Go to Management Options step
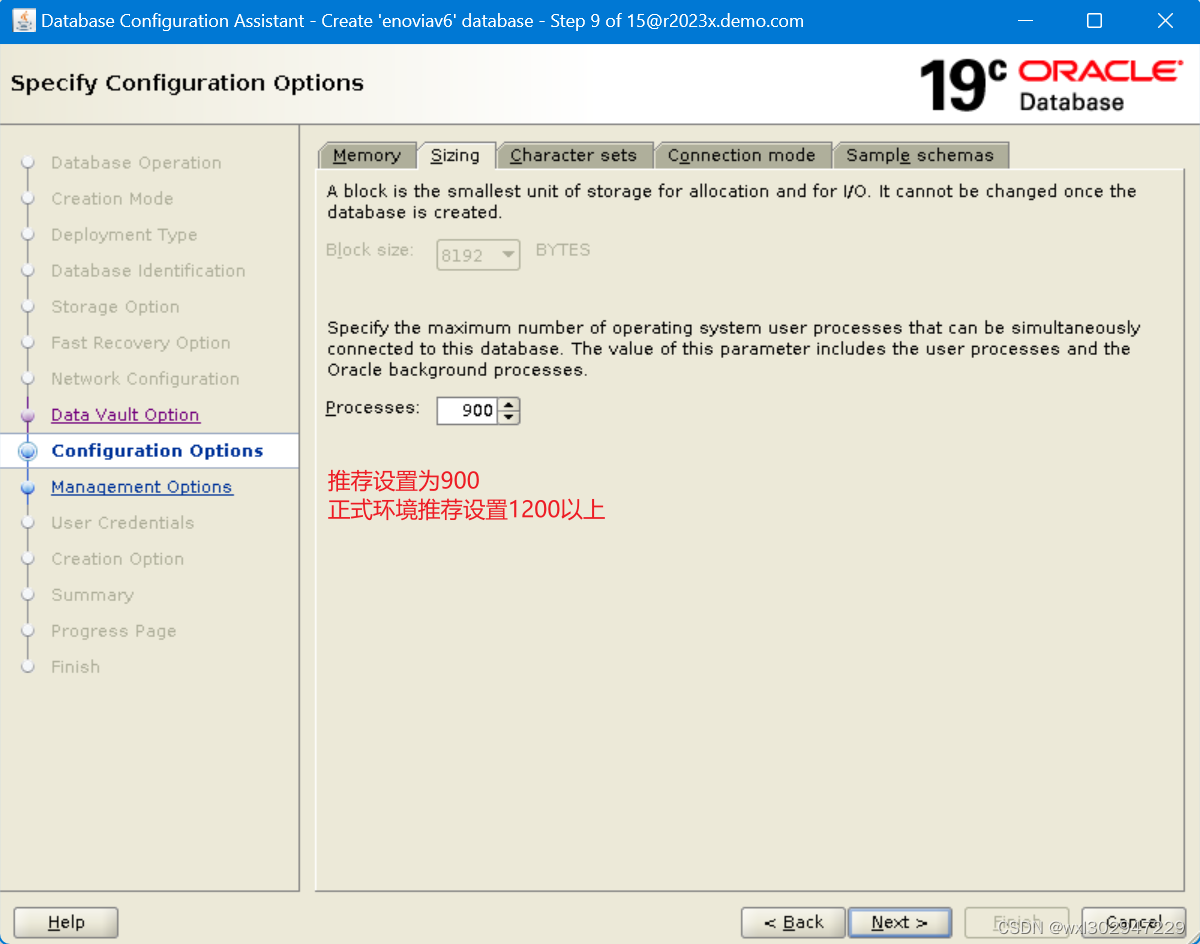 (142, 487)
